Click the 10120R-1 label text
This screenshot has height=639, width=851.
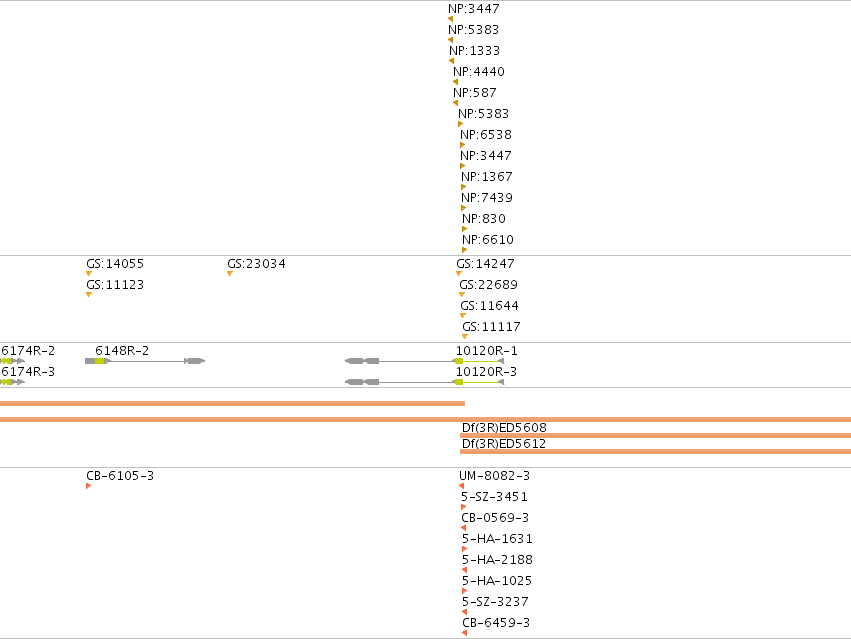[x=487, y=351]
